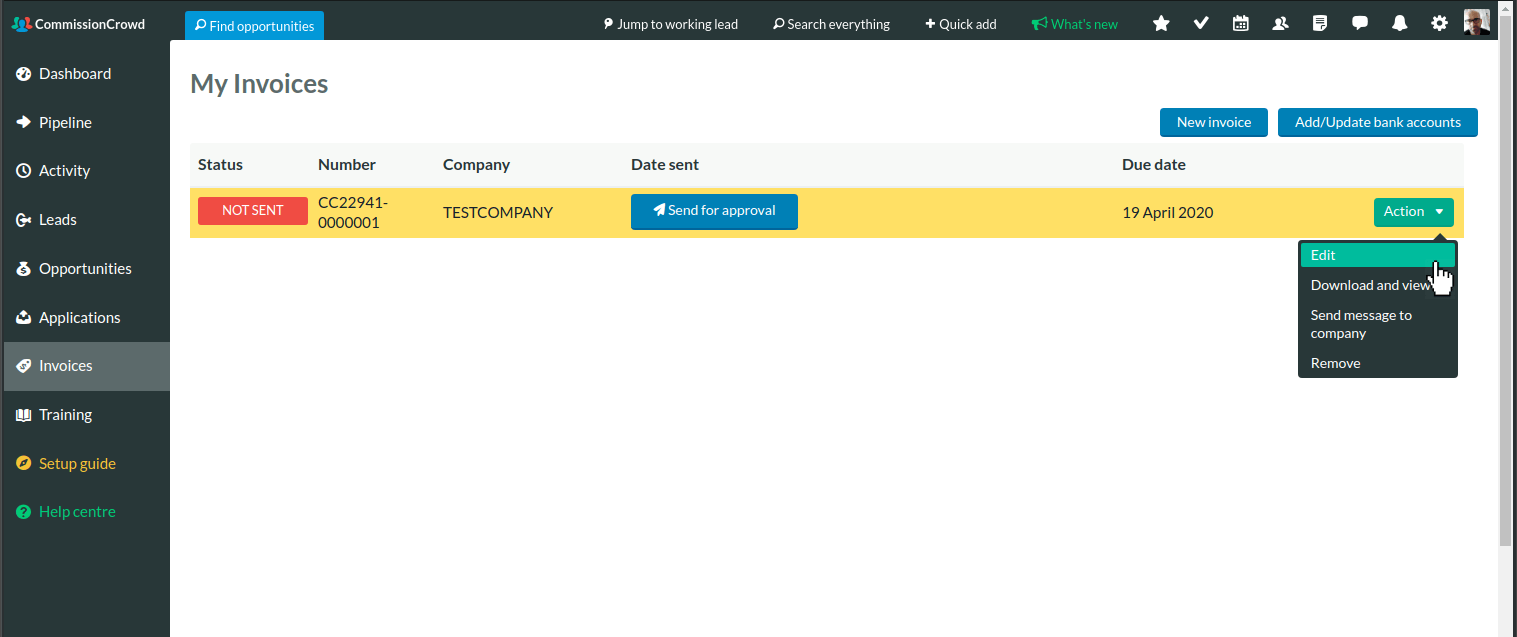Open the notes document icon
The width and height of the screenshot is (1517, 637).
[x=1320, y=23]
